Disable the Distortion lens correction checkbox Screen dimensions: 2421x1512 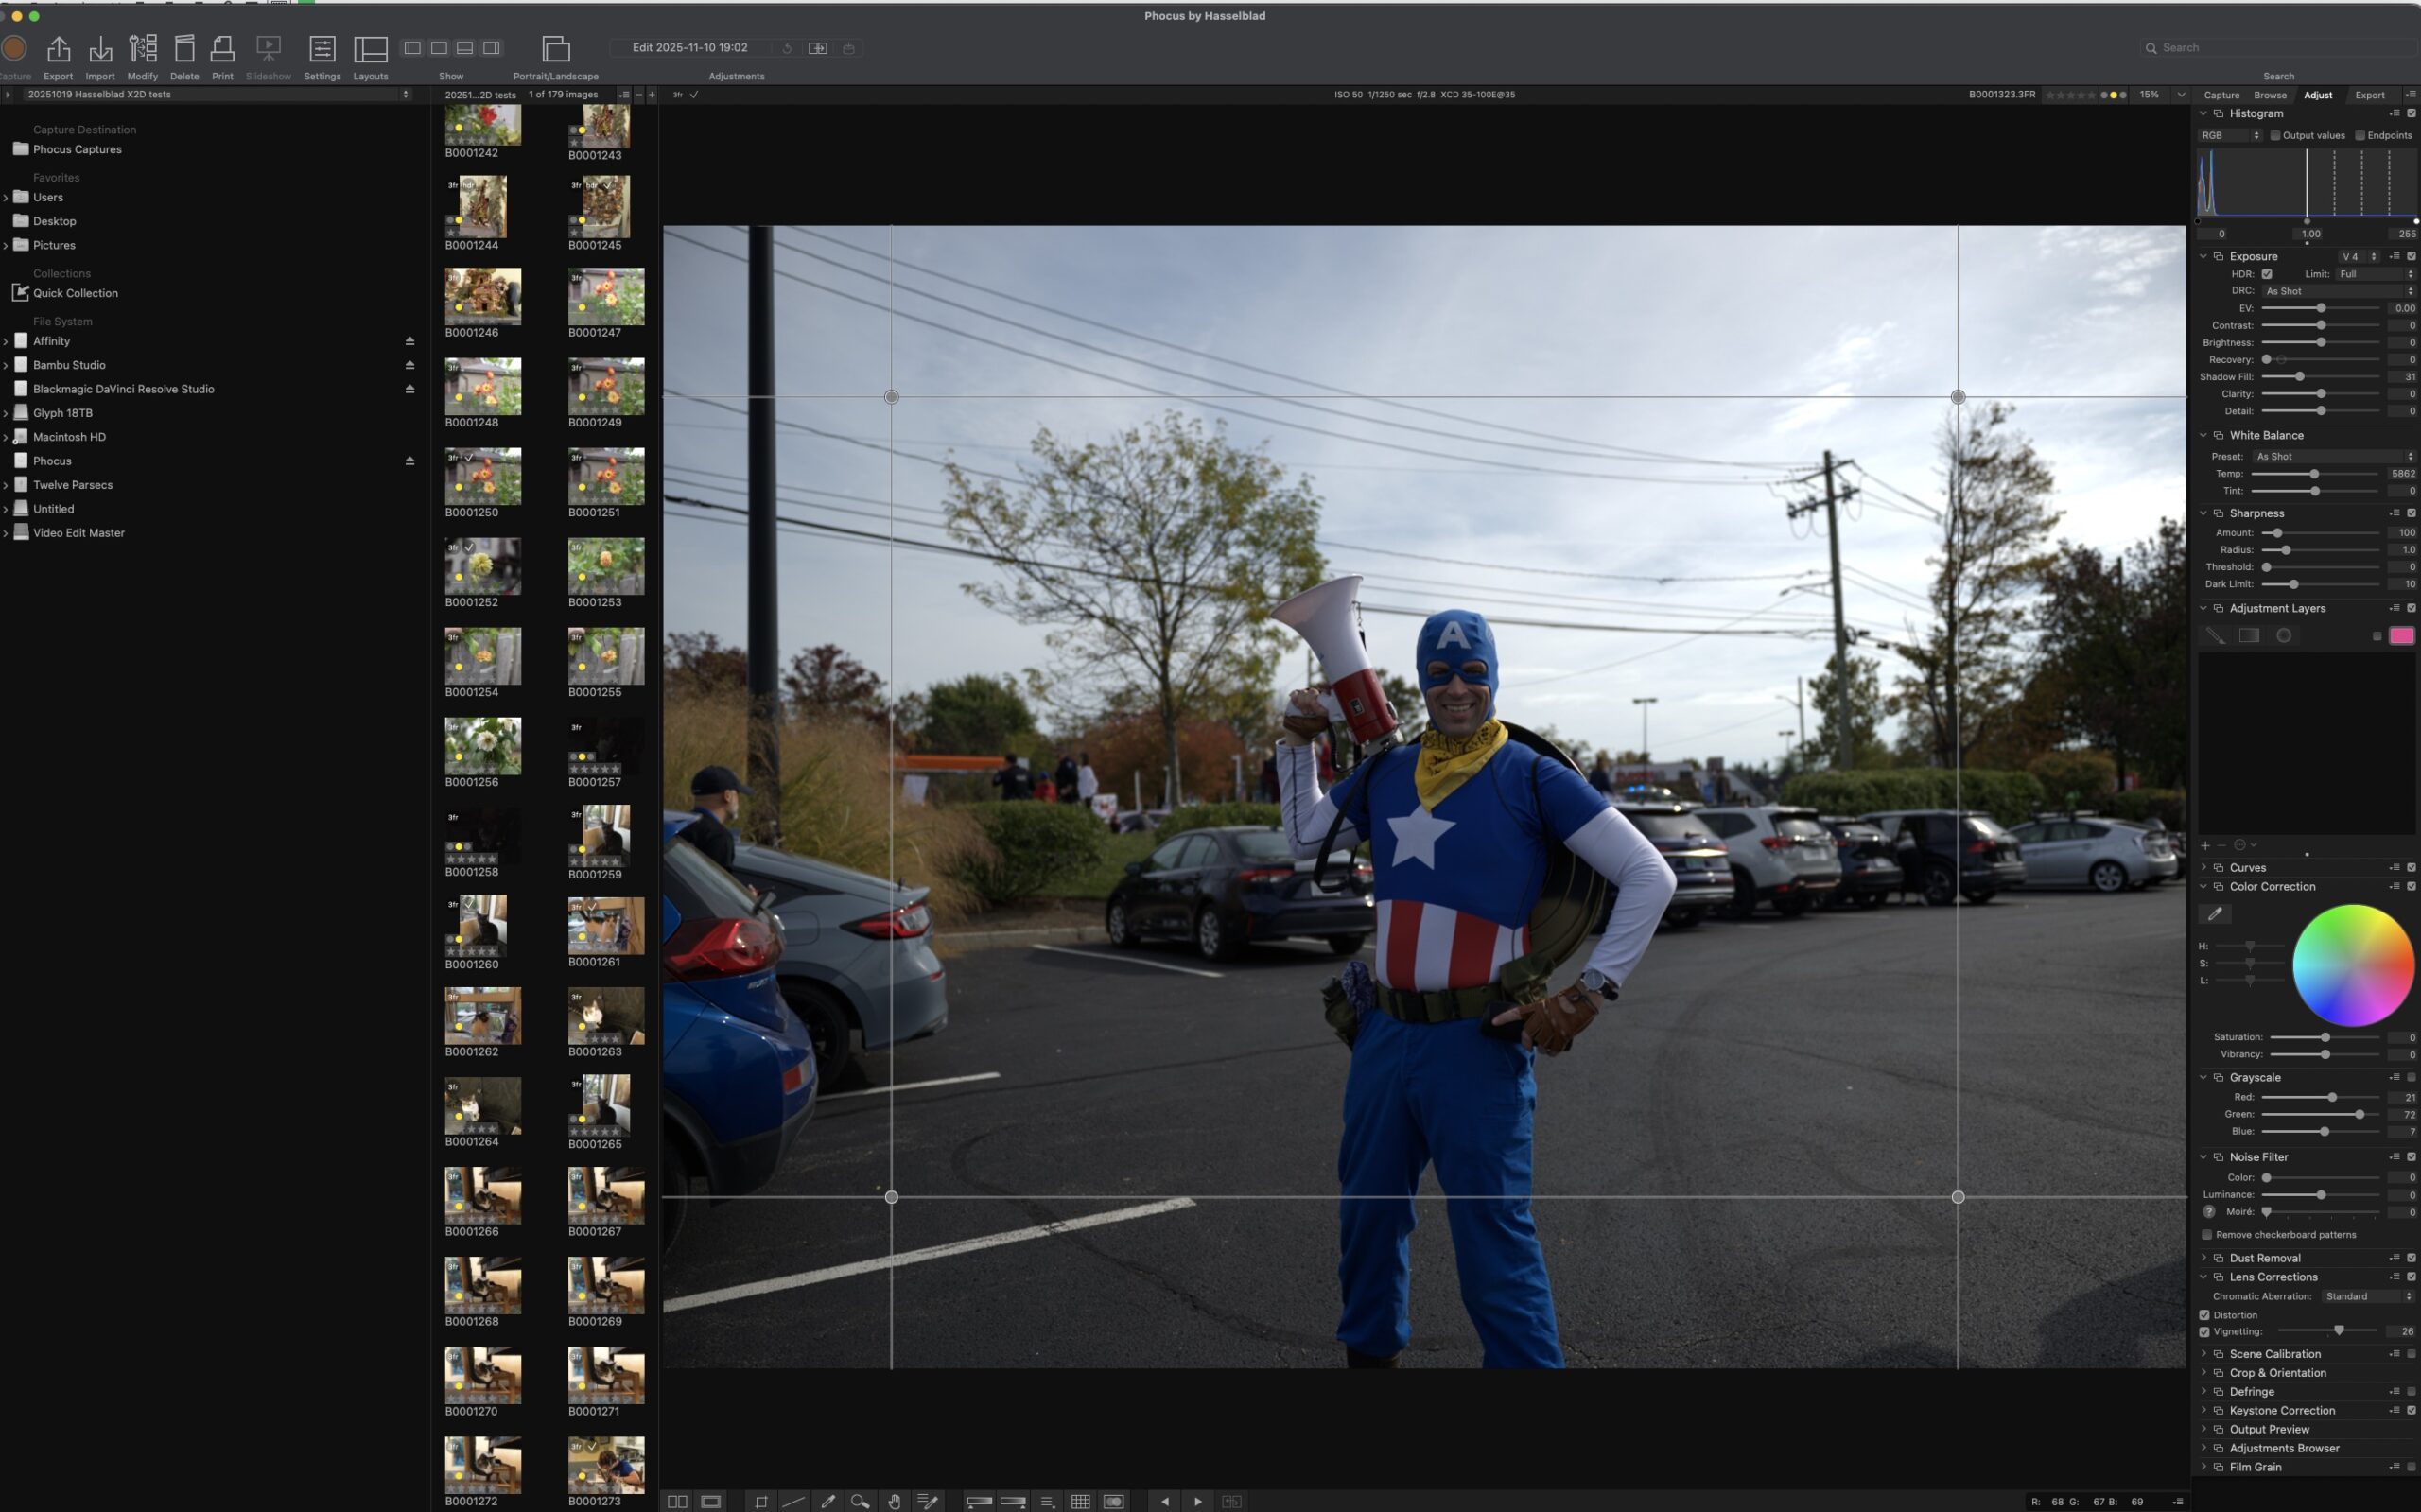pyautogui.click(x=2205, y=1315)
